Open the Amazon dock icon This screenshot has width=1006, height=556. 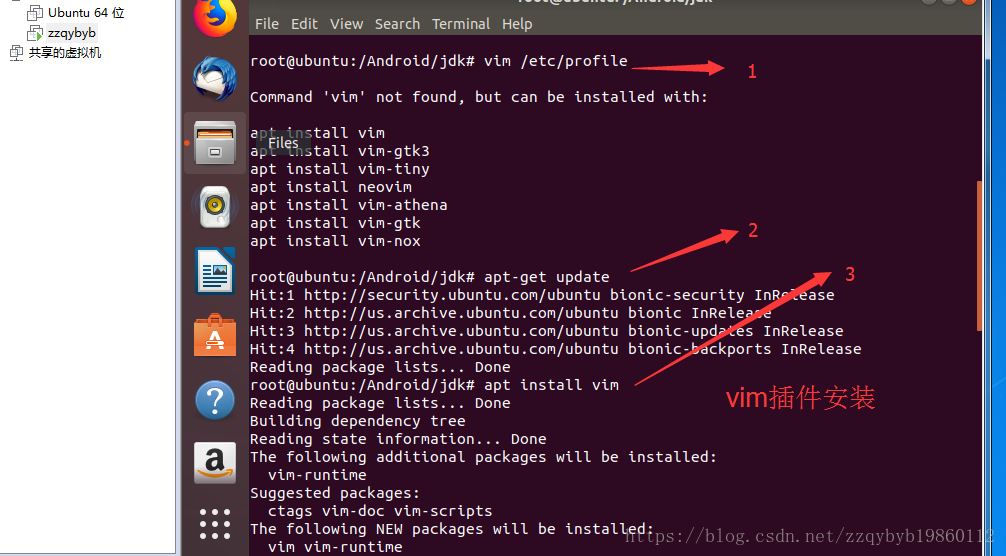click(215, 463)
